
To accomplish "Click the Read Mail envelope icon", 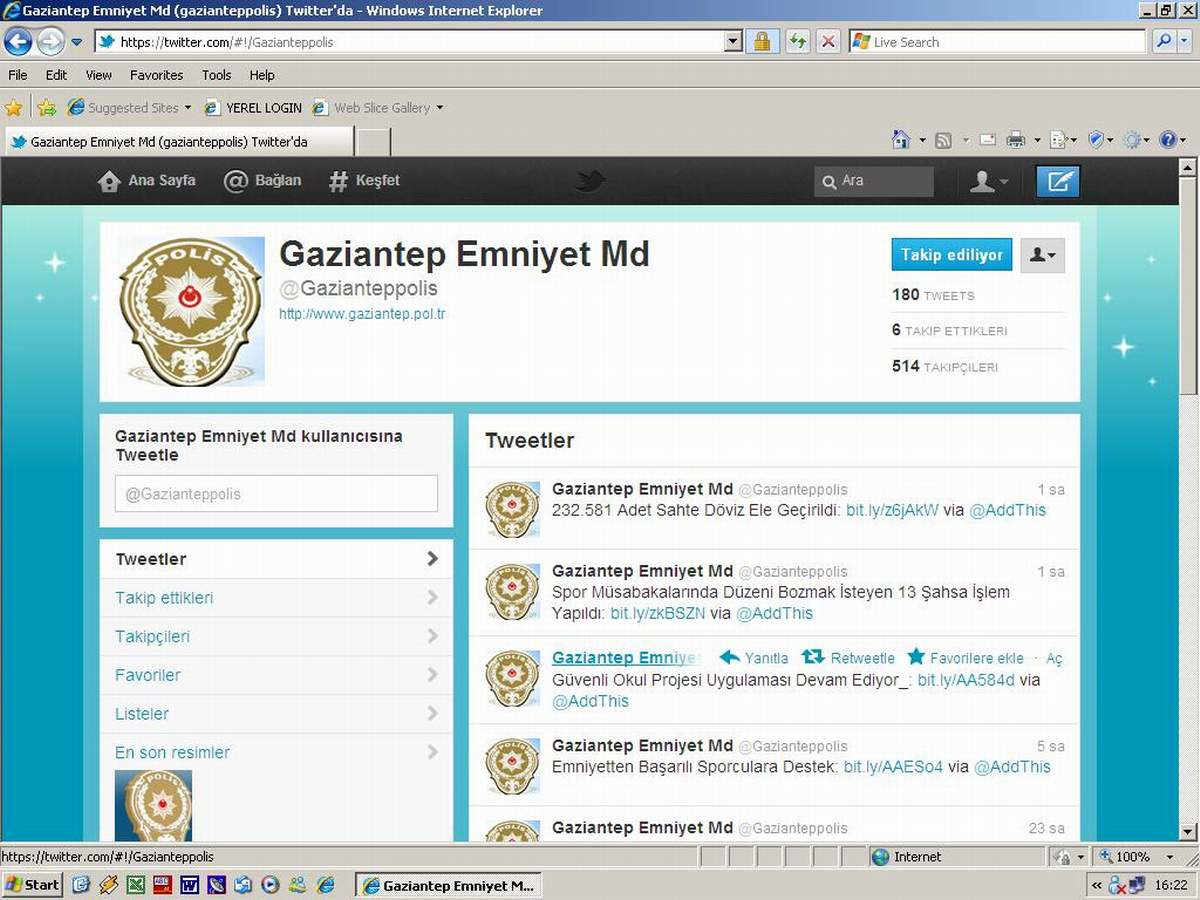I will (x=987, y=140).
